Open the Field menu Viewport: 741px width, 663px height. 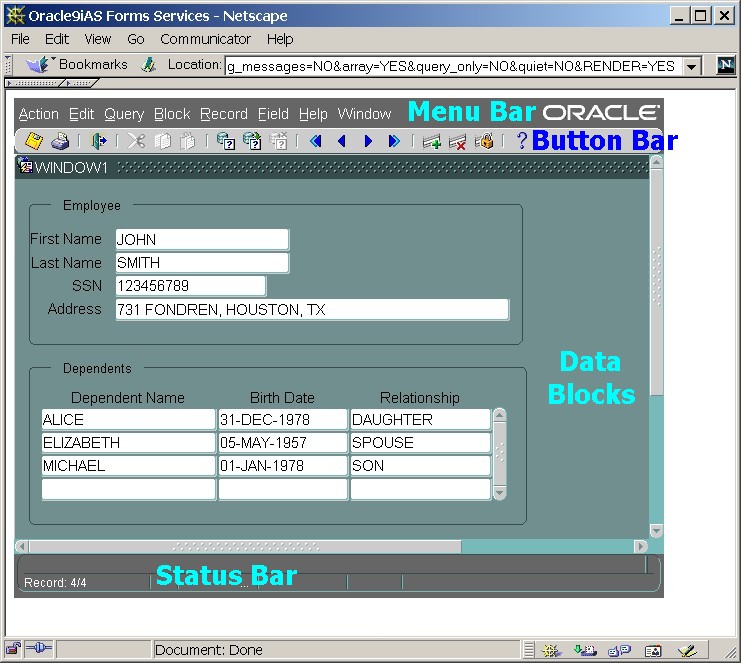tap(273, 114)
